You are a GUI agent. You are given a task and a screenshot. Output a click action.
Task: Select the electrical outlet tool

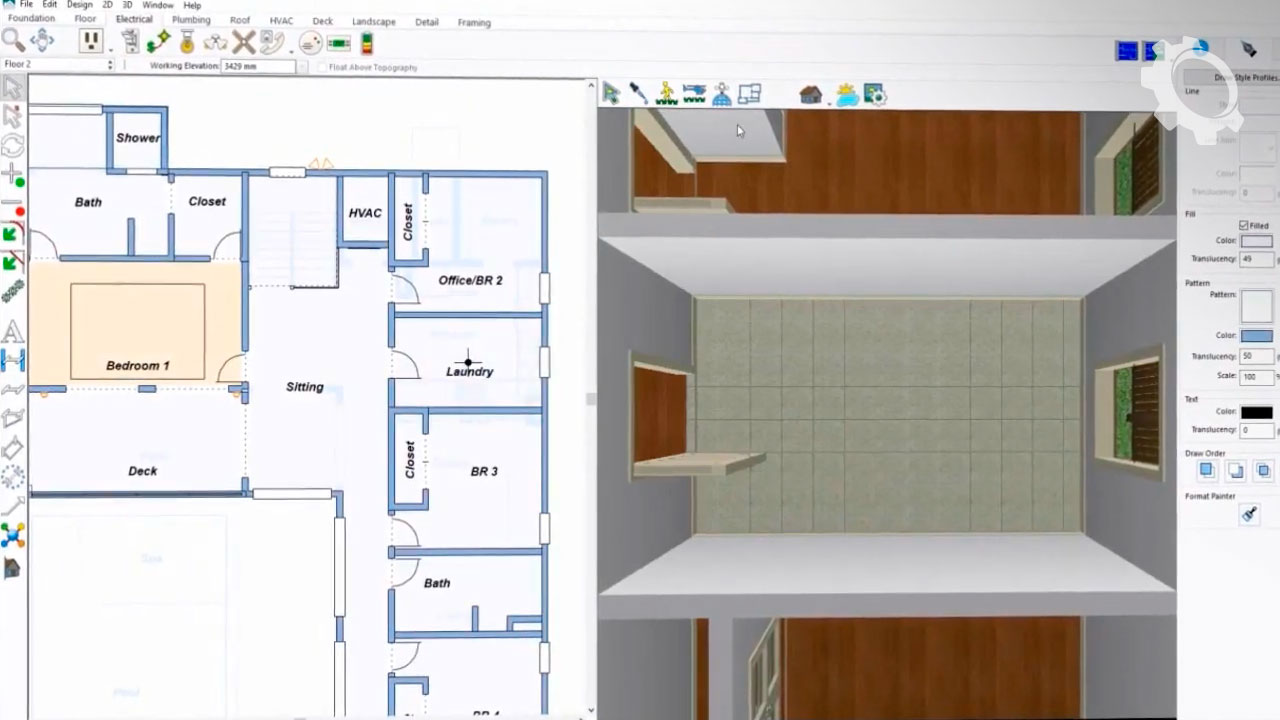pos(91,41)
